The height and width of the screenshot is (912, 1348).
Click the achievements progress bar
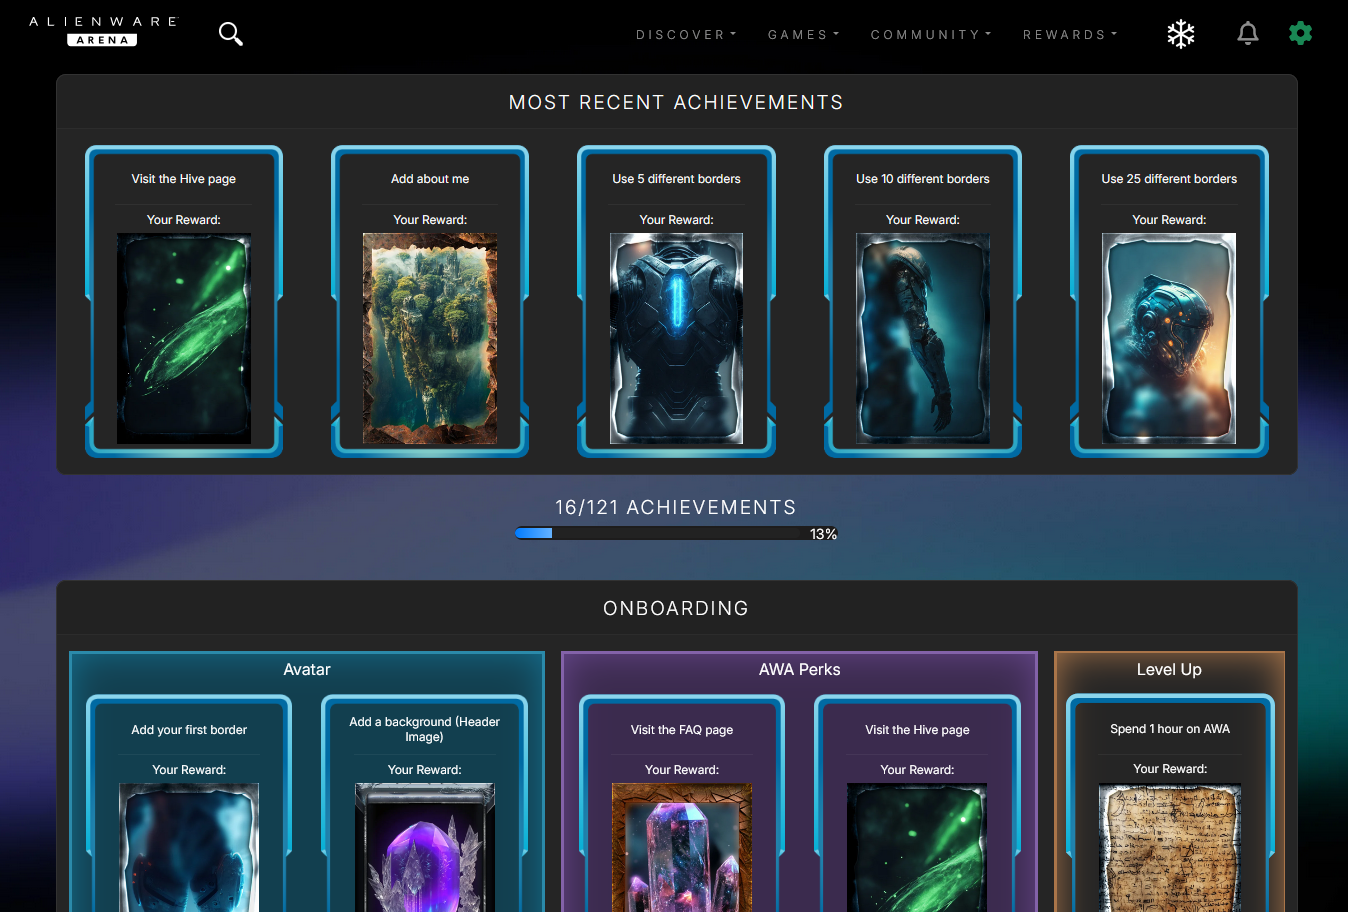[676, 534]
